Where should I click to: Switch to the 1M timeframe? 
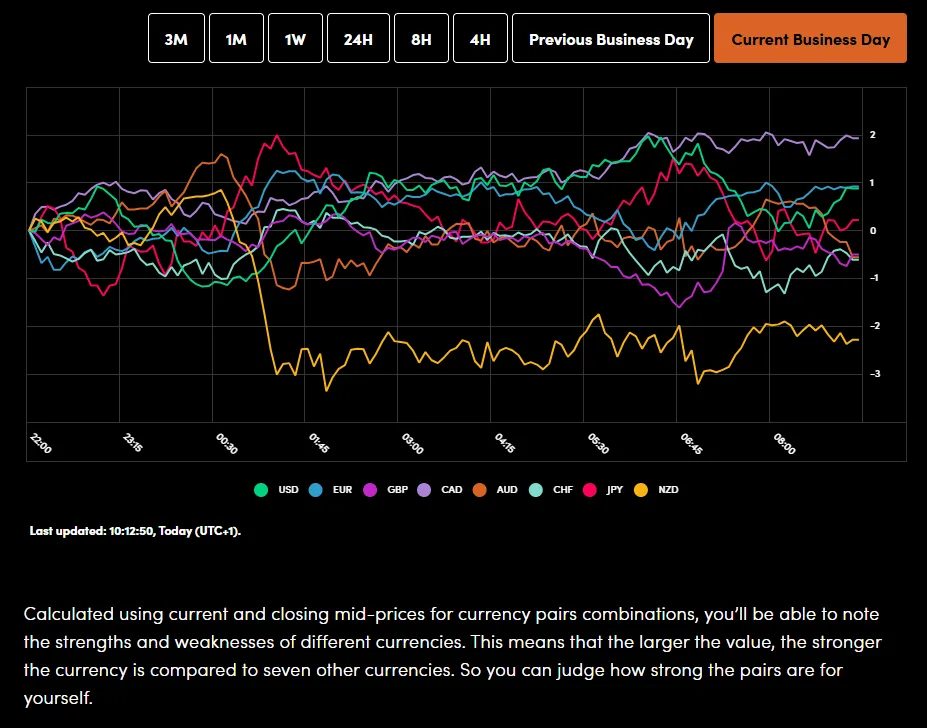(x=236, y=39)
